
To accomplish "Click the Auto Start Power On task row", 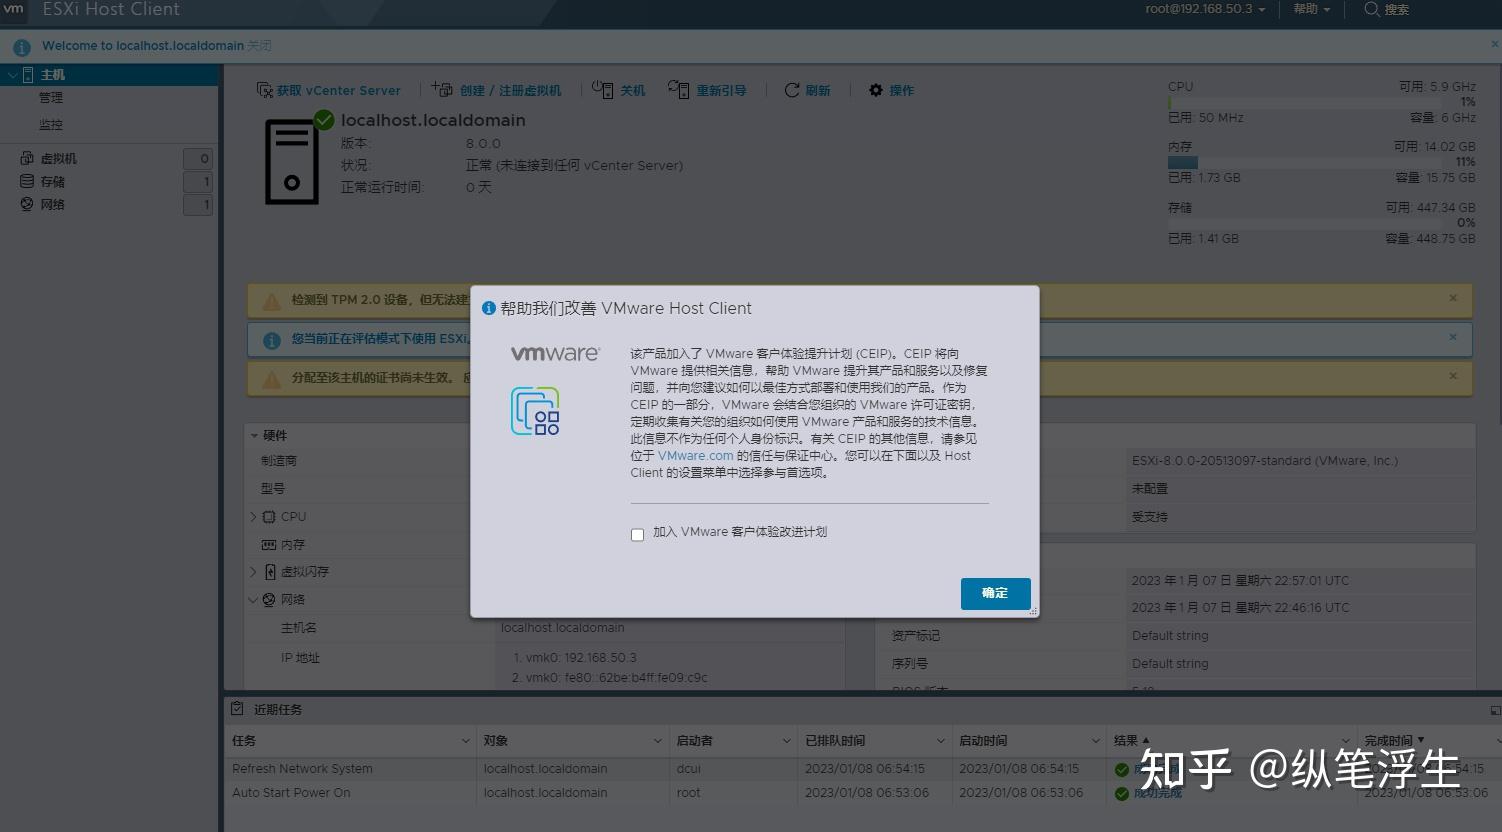I will click(x=862, y=793).
